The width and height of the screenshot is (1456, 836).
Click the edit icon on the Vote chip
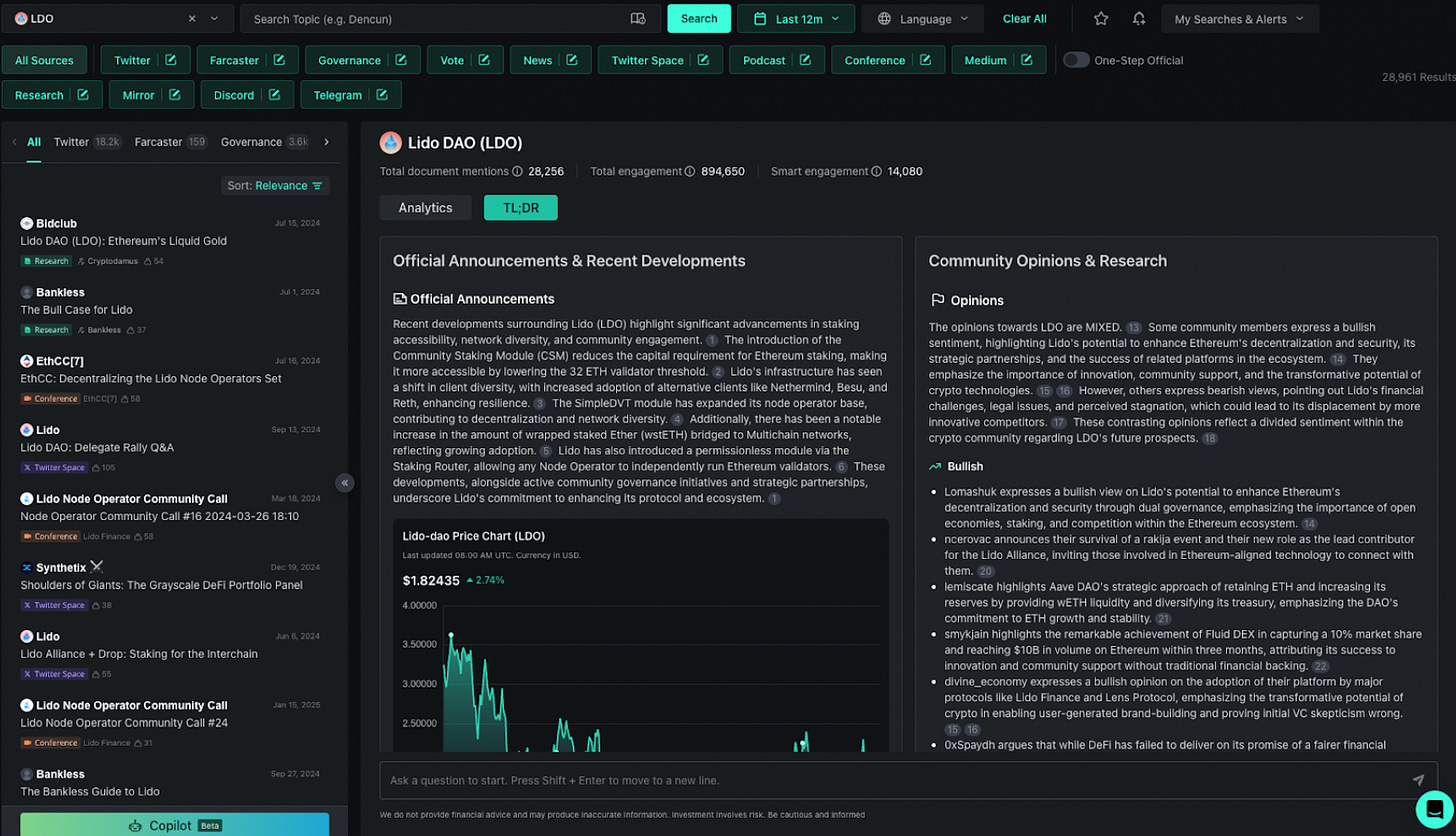point(484,60)
